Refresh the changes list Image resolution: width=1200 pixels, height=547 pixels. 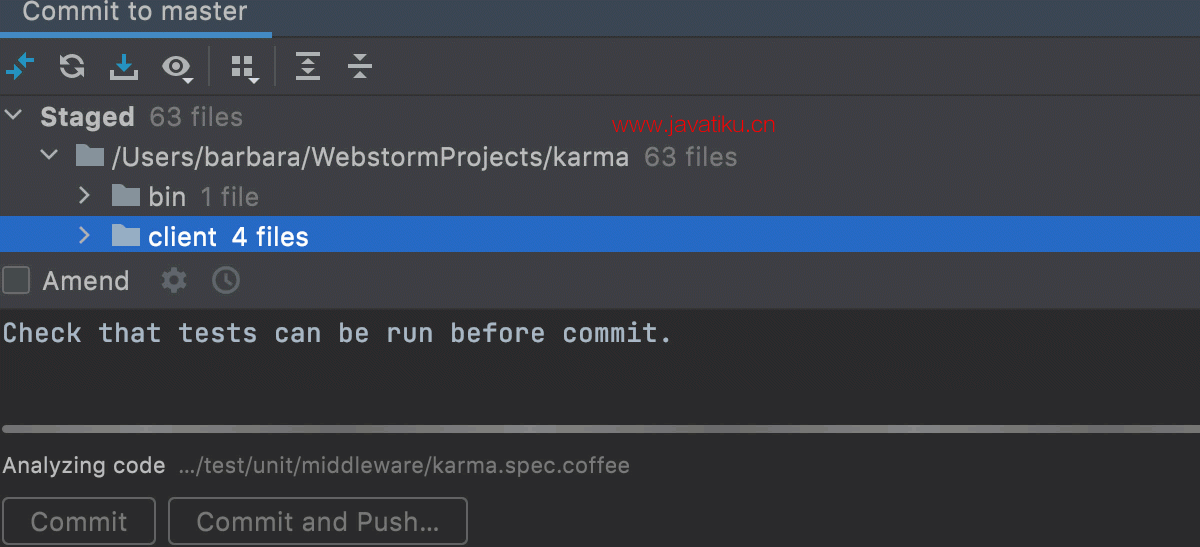(x=72, y=67)
